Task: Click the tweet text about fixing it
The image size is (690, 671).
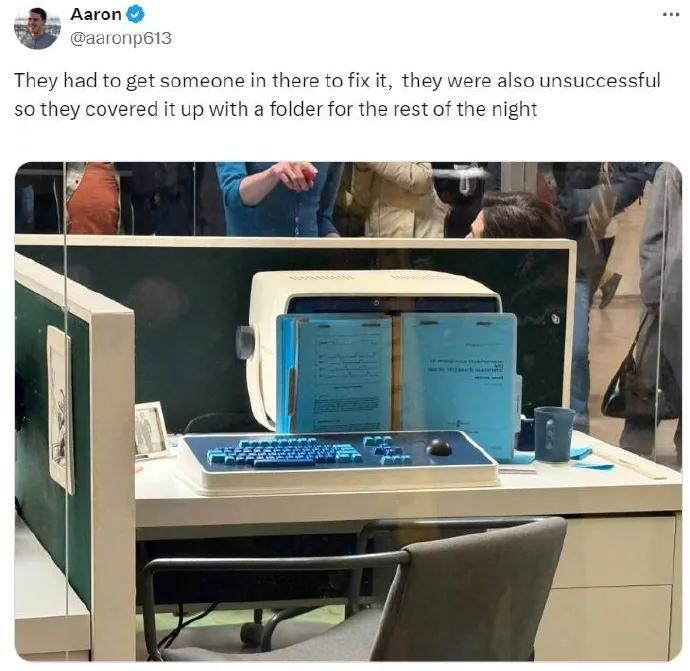Action: click(x=337, y=95)
